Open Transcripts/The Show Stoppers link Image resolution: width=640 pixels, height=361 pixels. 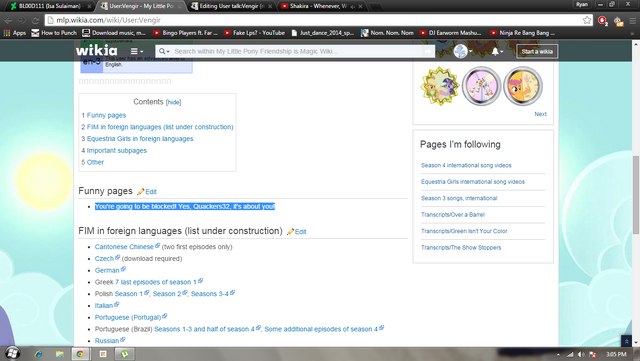pyautogui.click(x=461, y=247)
